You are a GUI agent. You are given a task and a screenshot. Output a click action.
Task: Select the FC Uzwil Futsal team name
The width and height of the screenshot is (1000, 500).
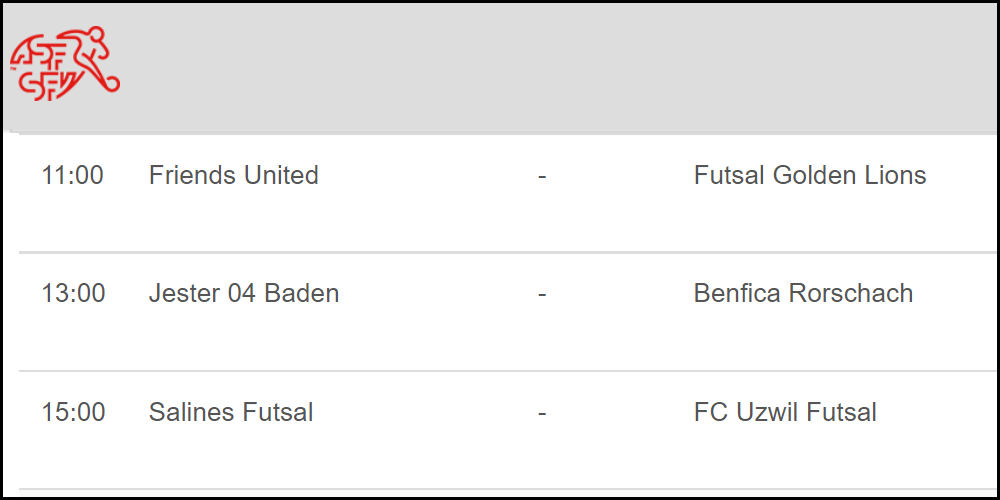coord(785,412)
